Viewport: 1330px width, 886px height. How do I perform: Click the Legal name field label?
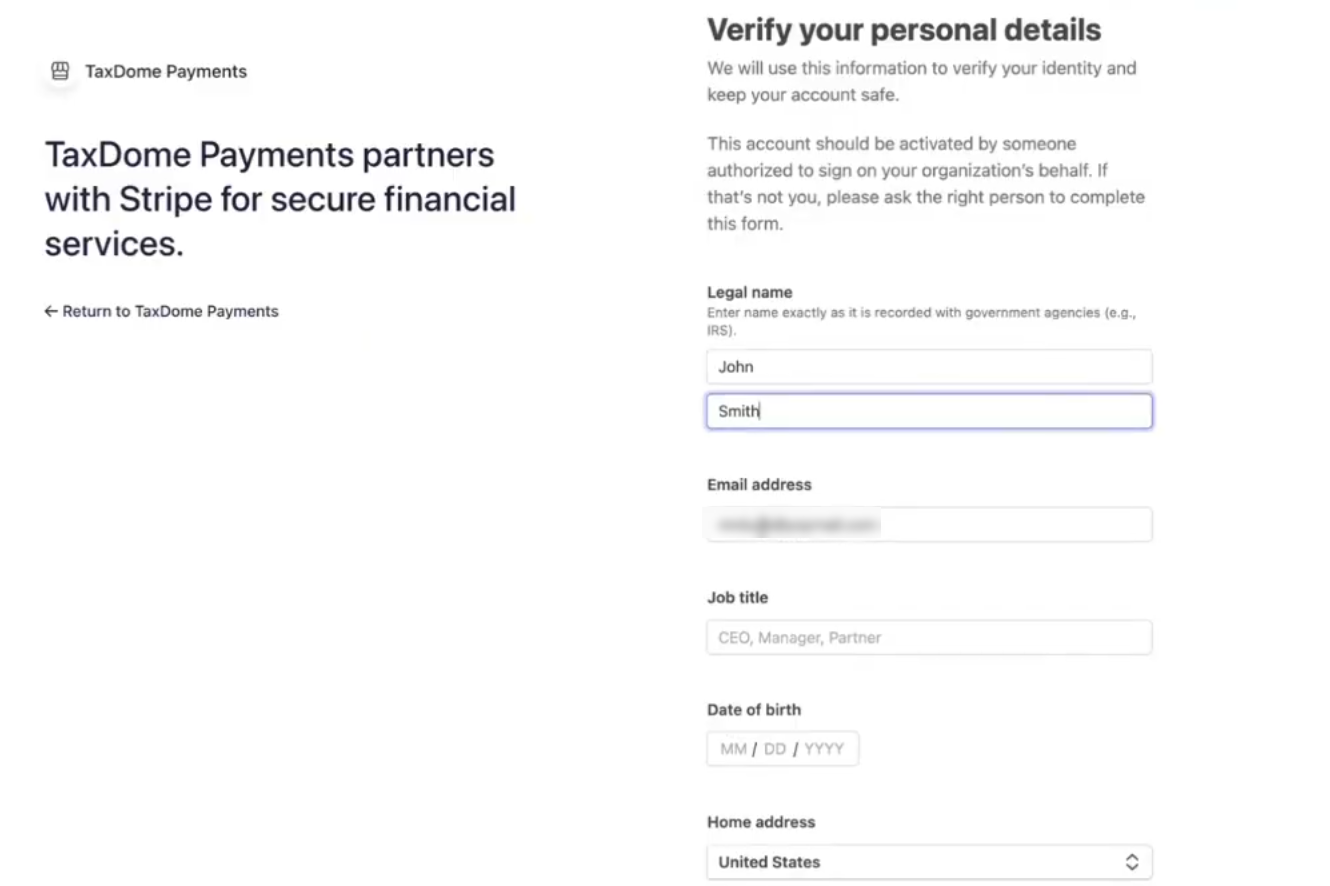point(749,292)
